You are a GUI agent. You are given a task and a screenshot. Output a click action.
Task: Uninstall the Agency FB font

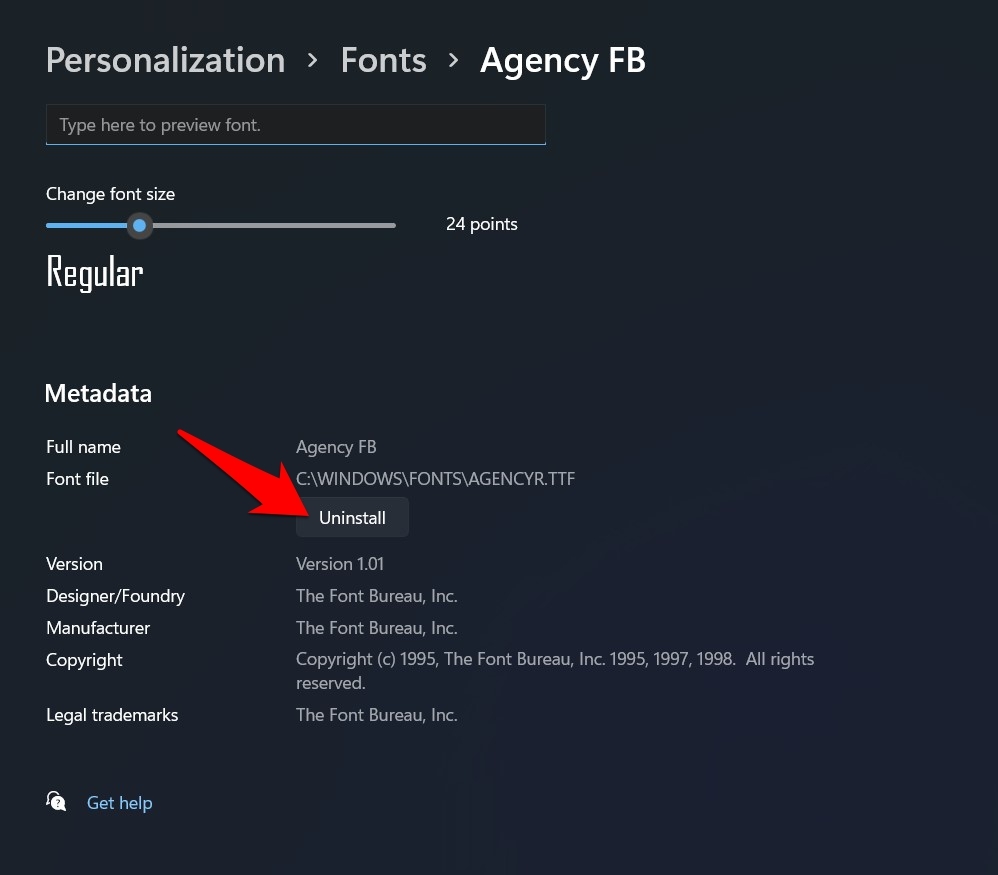352,517
